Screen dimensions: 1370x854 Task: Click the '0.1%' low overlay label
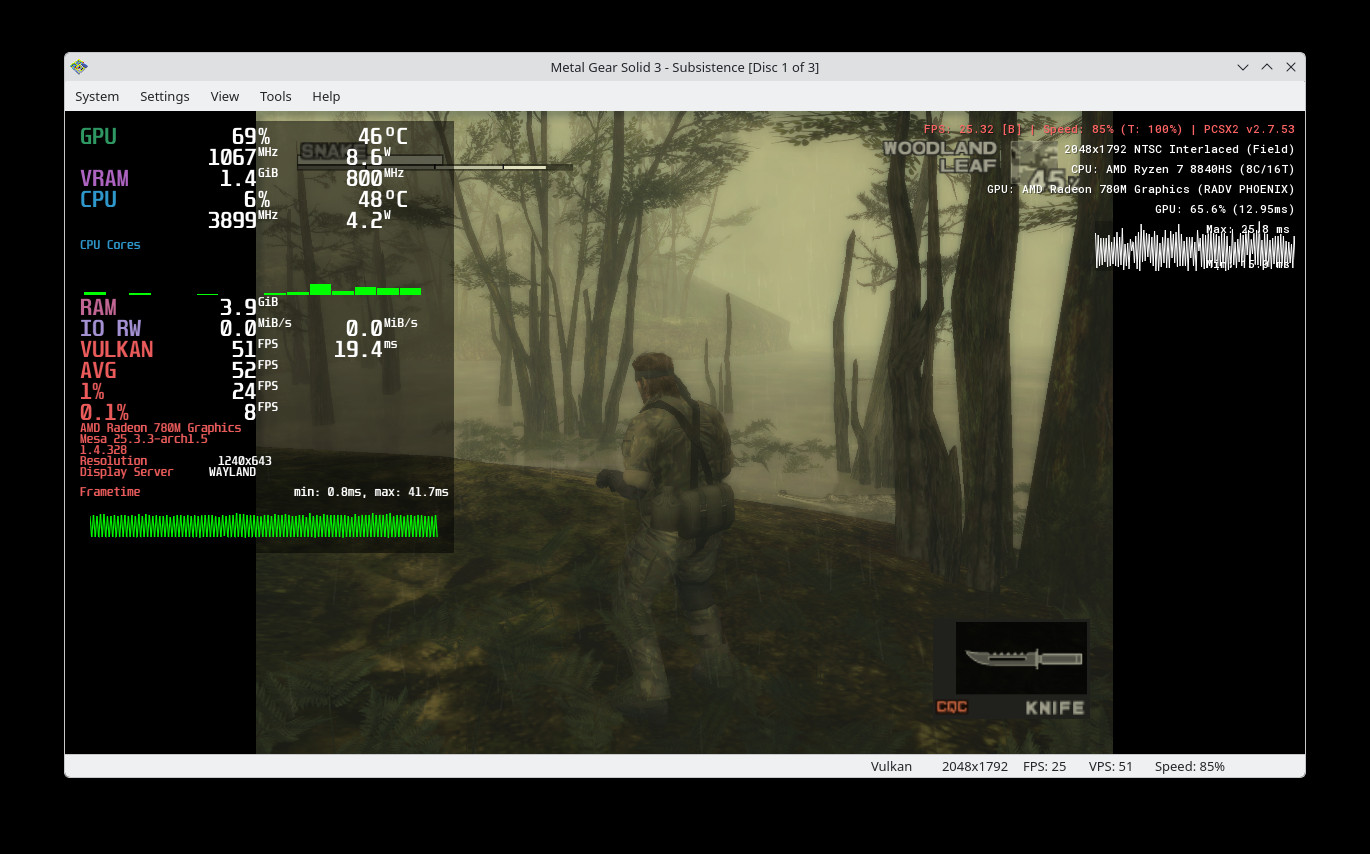click(x=104, y=412)
